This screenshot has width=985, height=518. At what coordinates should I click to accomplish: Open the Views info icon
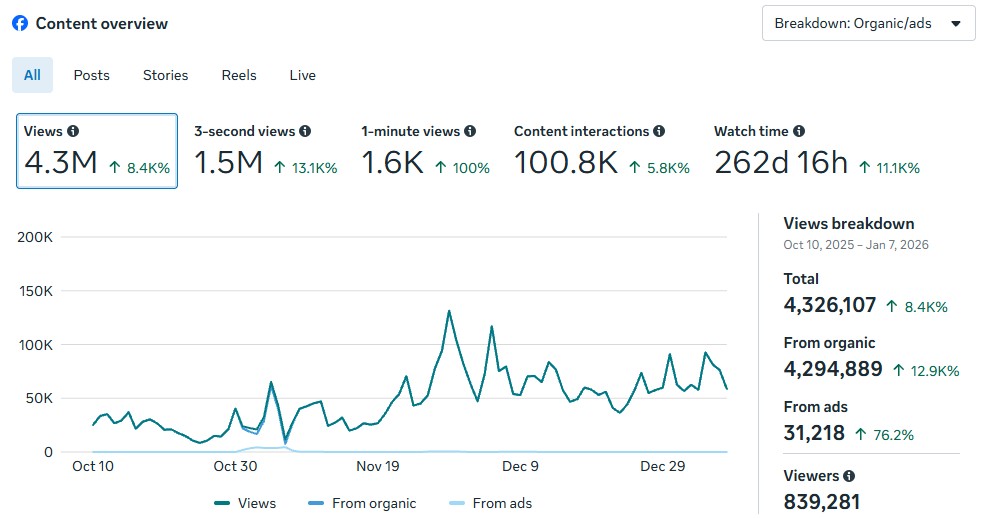pyautogui.click(x=73, y=131)
